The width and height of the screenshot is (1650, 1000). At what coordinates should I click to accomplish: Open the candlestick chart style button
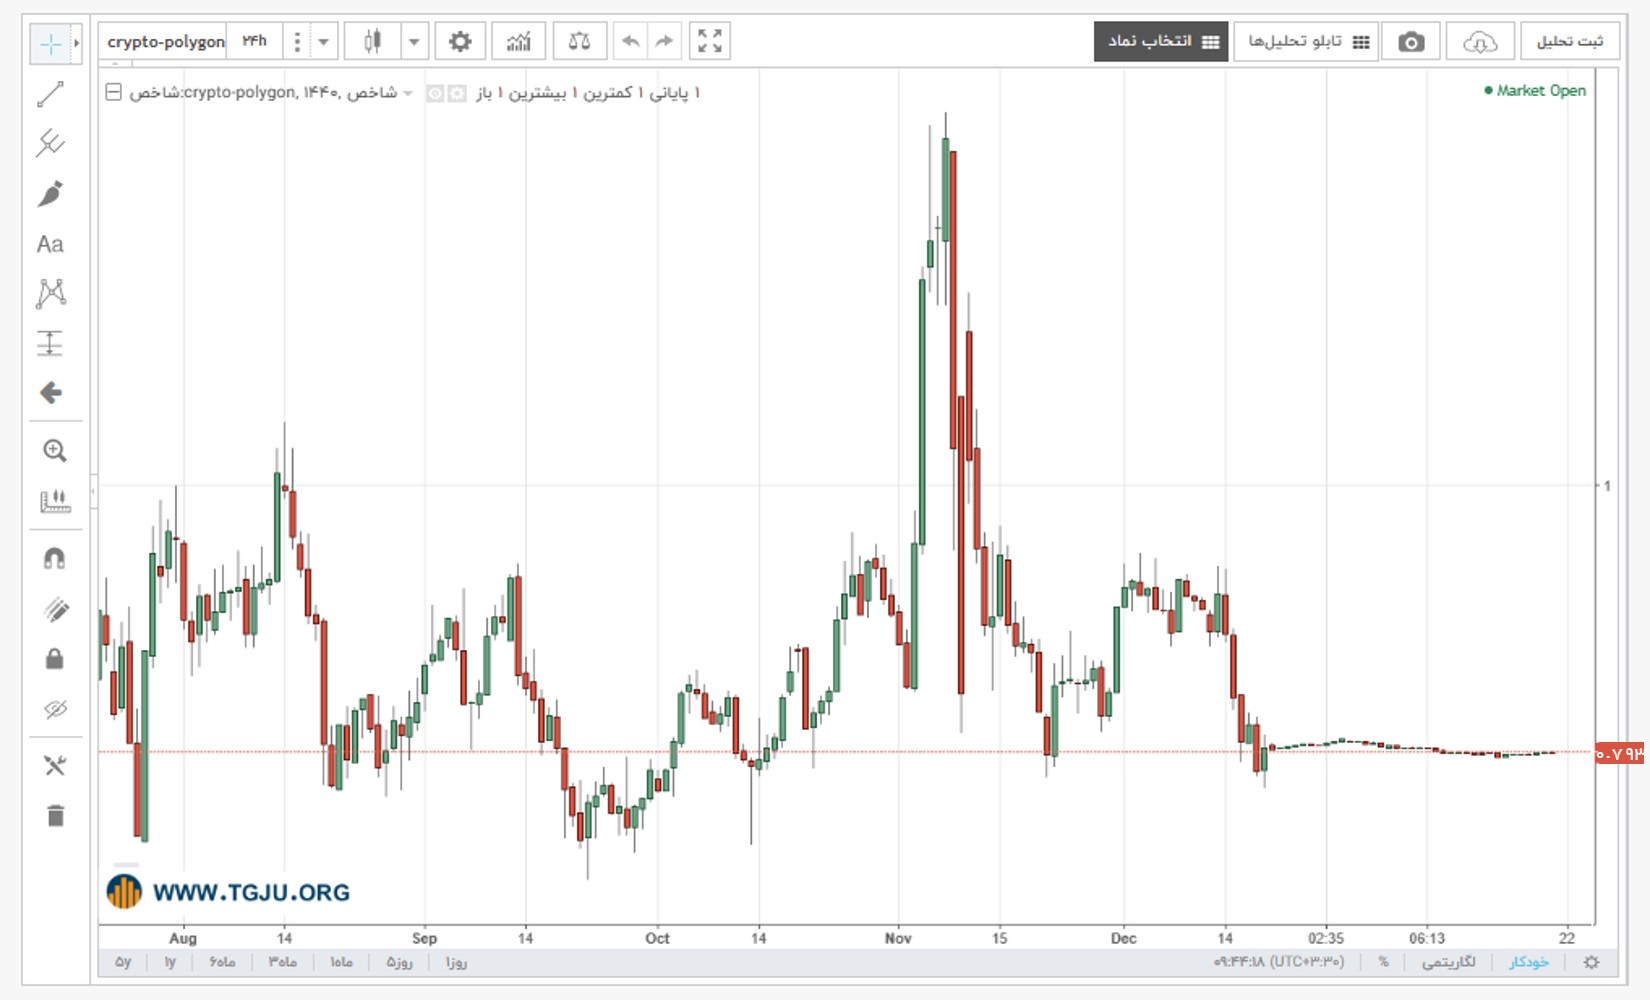(x=373, y=42)
